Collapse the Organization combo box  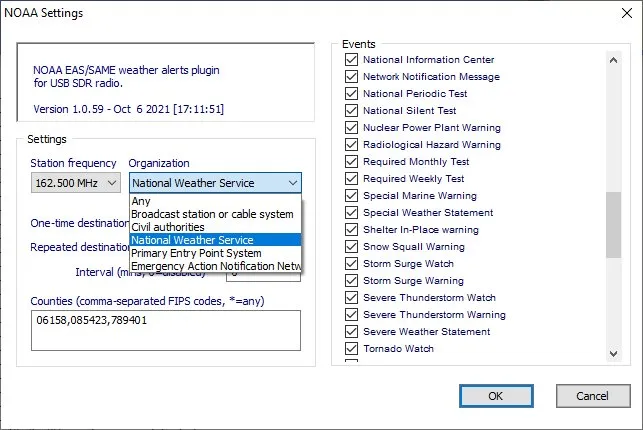(x=291, y=183)
